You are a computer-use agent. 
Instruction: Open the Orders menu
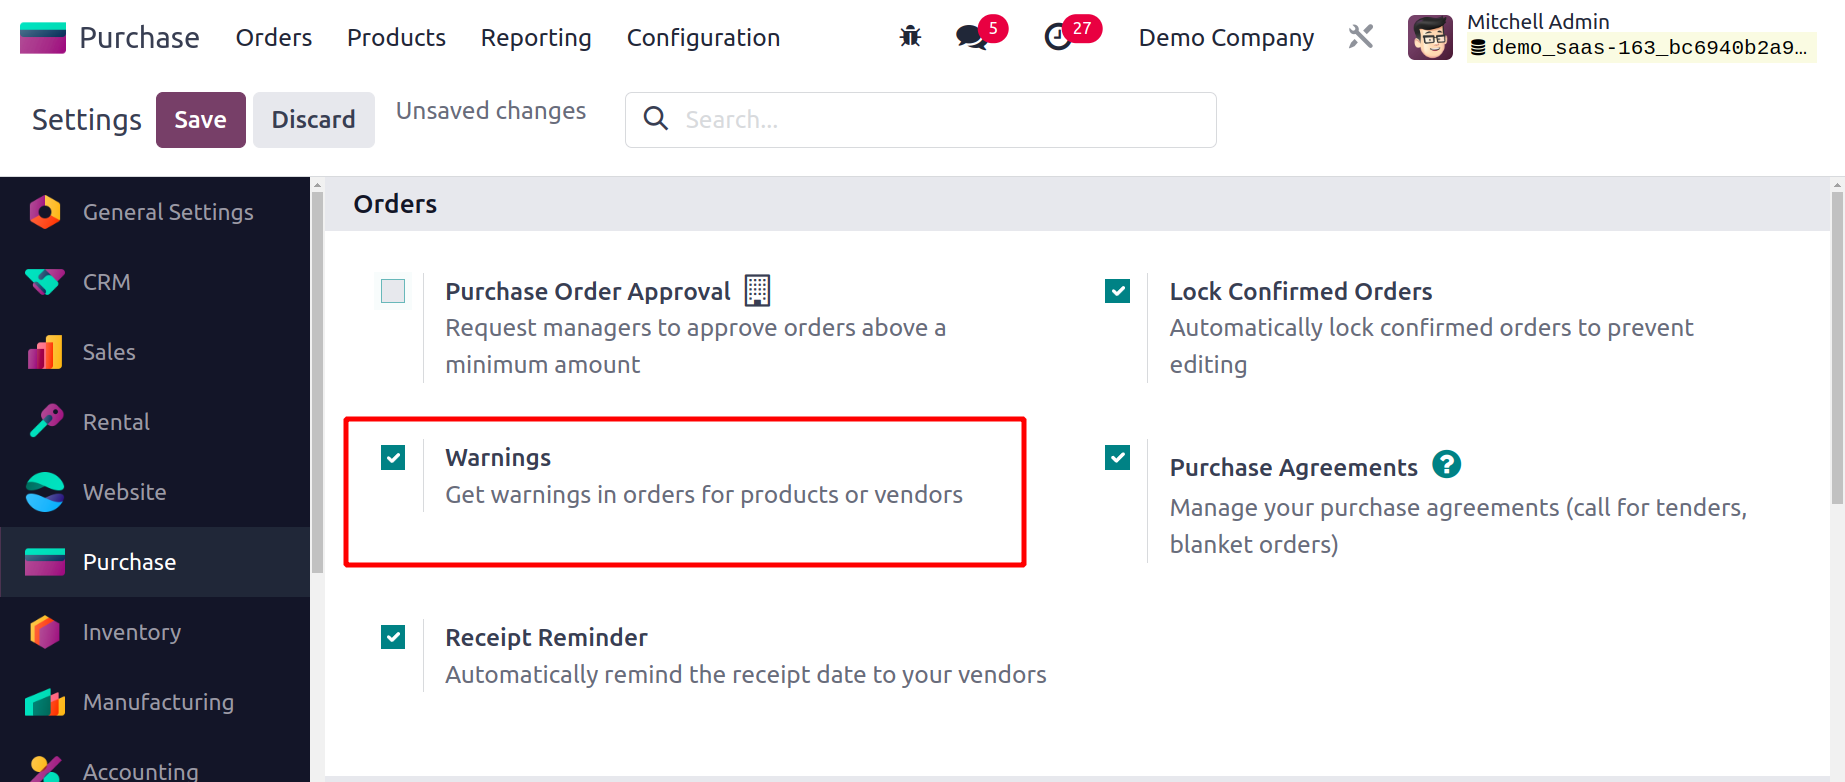pyautogui.click(x=274, y=38)
